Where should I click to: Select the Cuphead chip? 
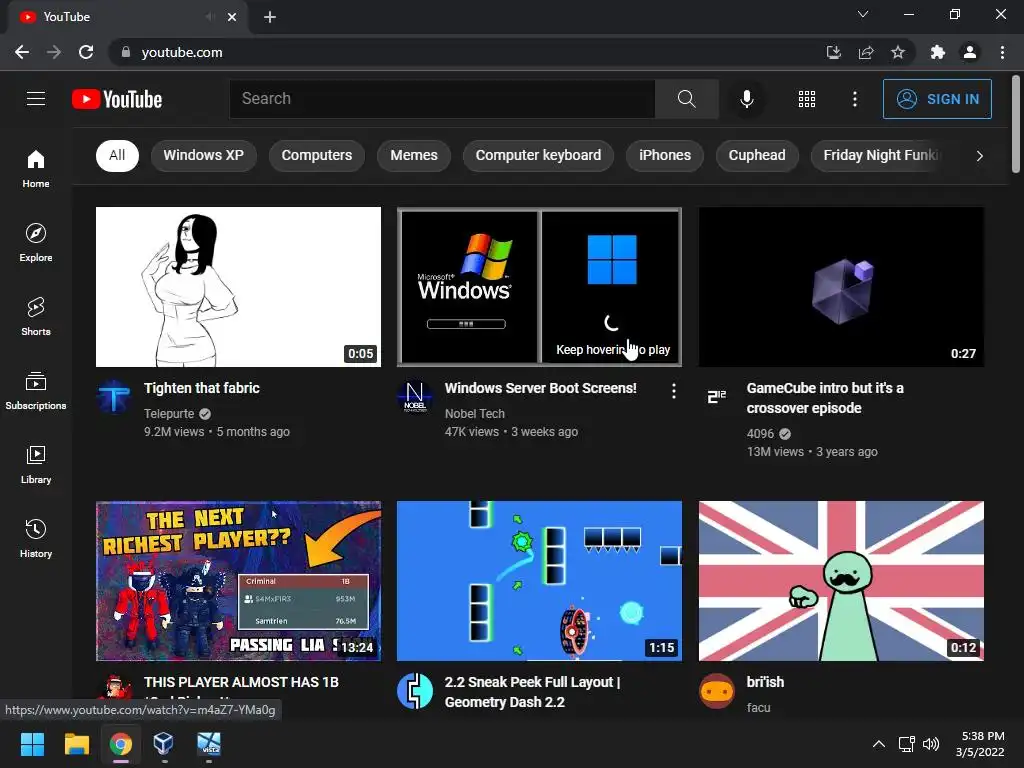tap(757, 155)
